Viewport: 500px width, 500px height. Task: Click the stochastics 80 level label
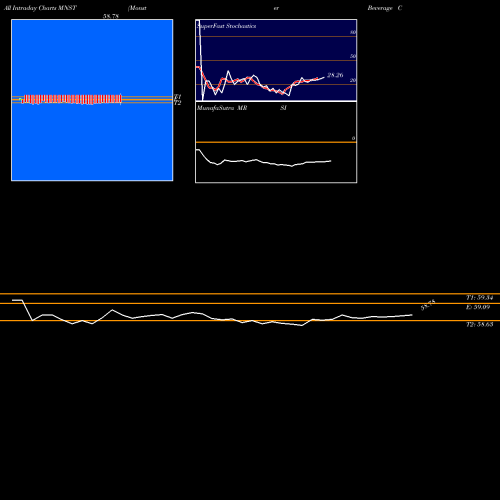(353, 32)
